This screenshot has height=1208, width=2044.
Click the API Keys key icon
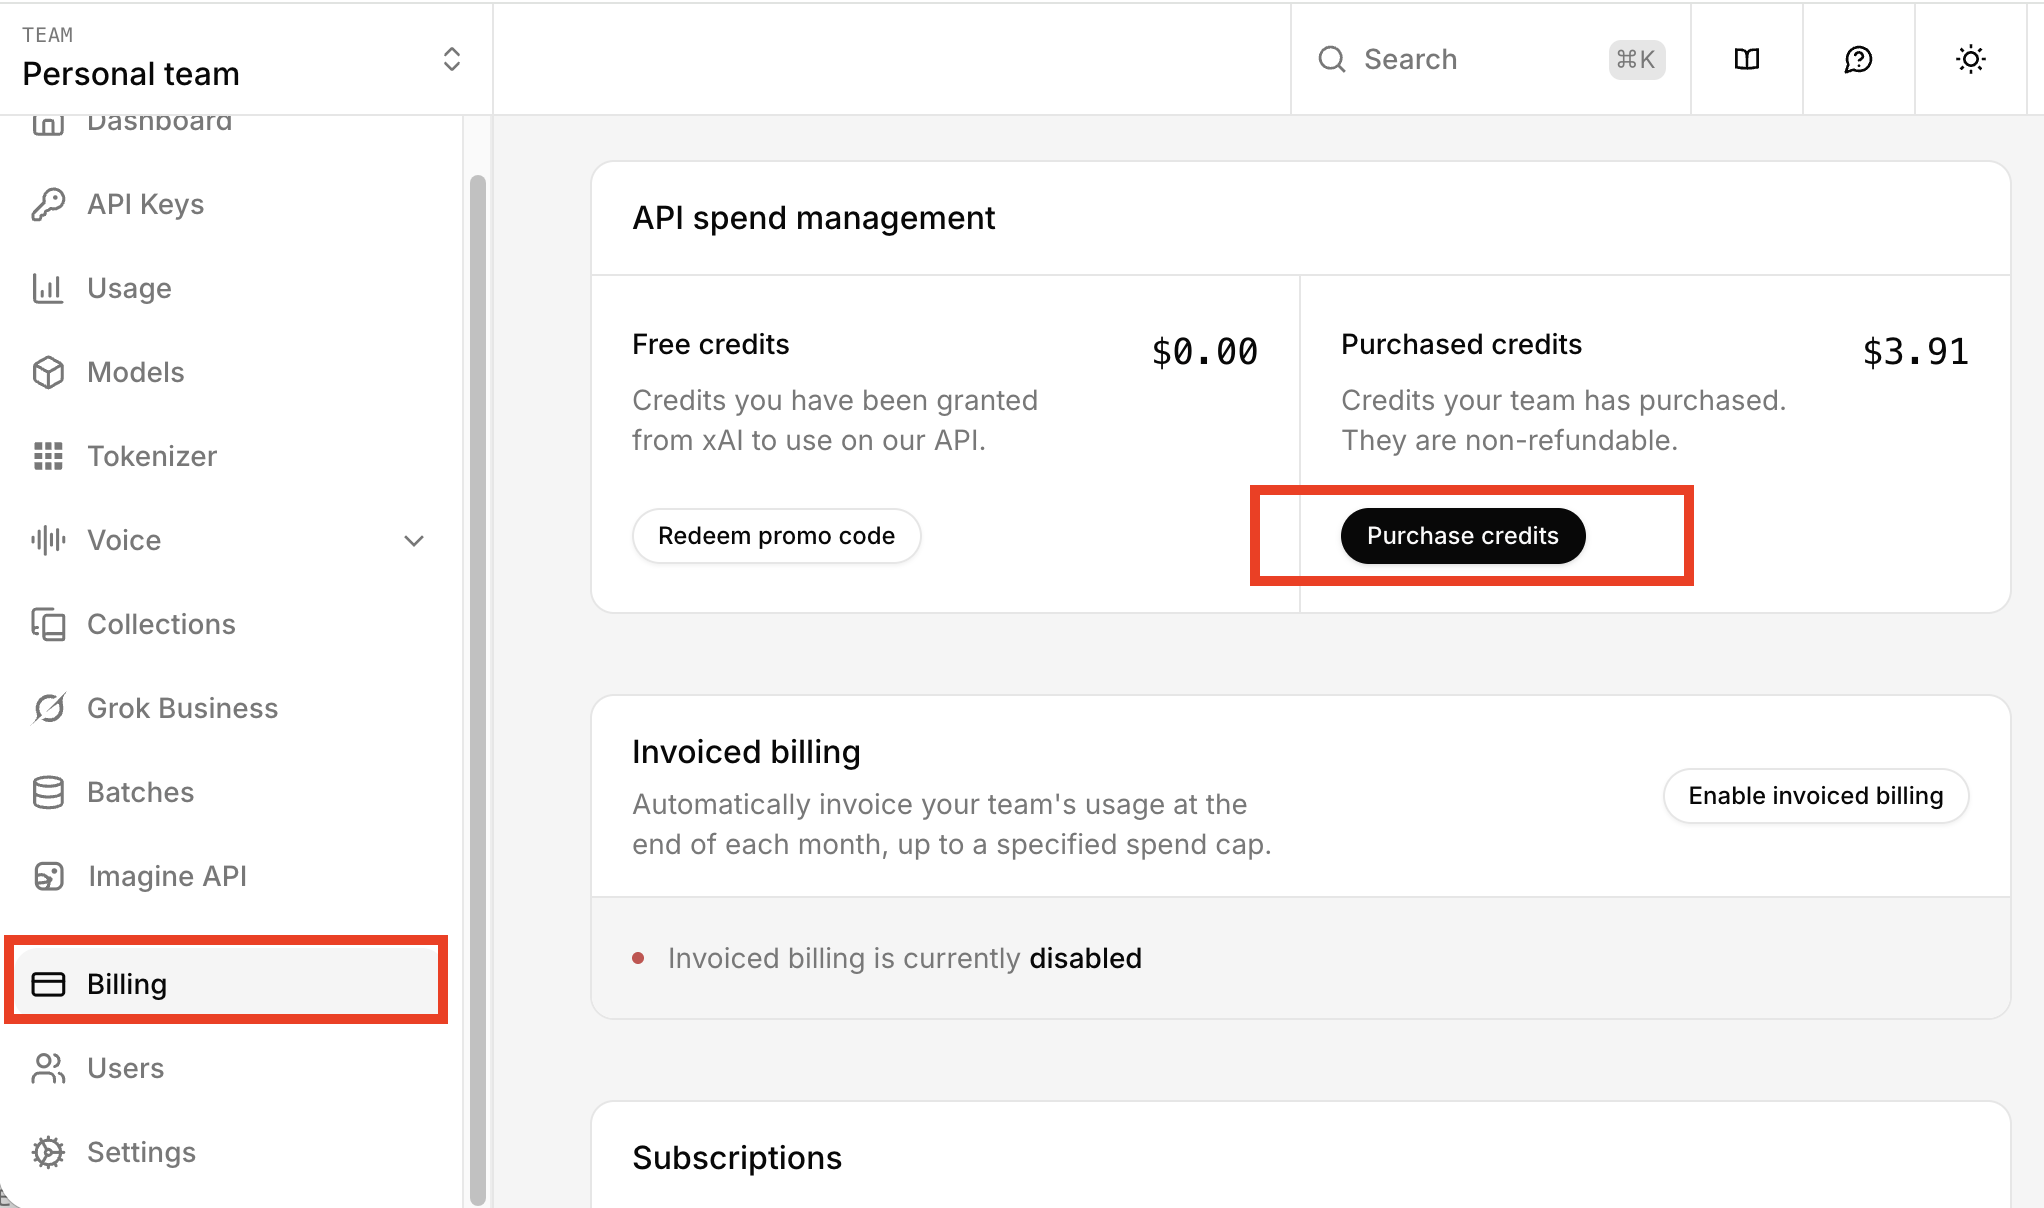click(x=48, y=204)
